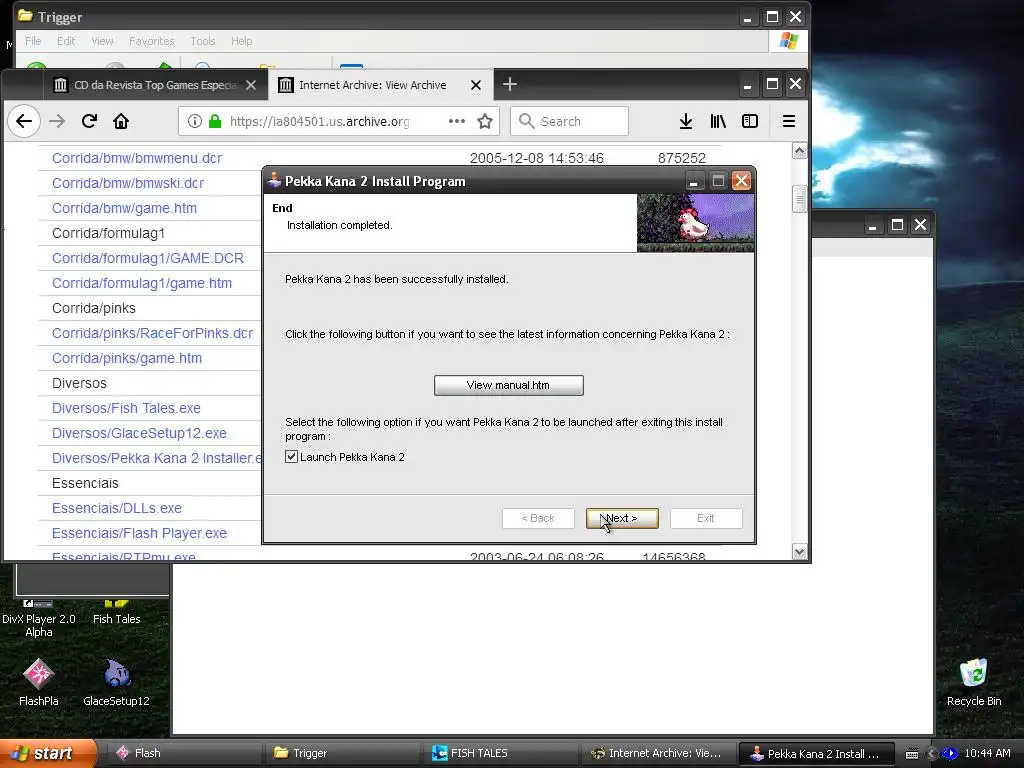This screenshot has width=1024, height=768.
Task: Click the Firefox Search box
Action: (x=569, y=121)
